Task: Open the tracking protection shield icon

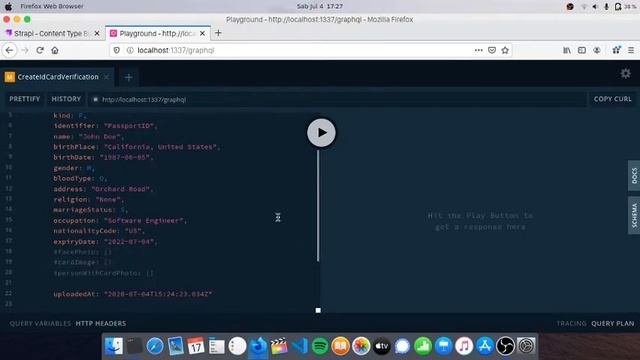Action: [117, 50]
